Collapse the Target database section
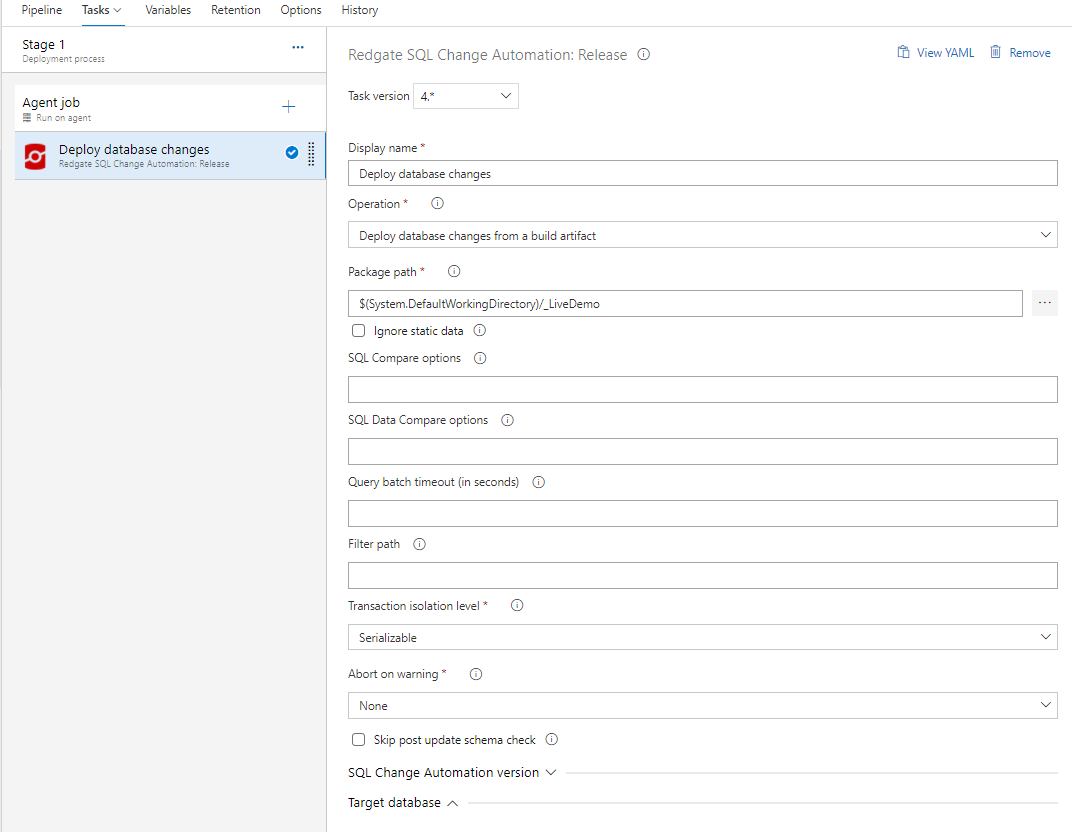1072x832 pixels. tap(403, 803)
